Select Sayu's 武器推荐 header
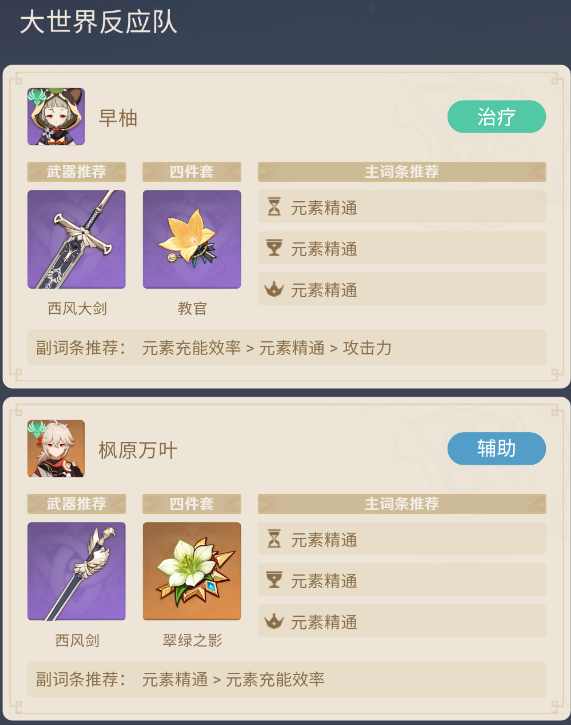Image resolution: width=571 pixels, height=725 pixels. click(x=76, y=172)
